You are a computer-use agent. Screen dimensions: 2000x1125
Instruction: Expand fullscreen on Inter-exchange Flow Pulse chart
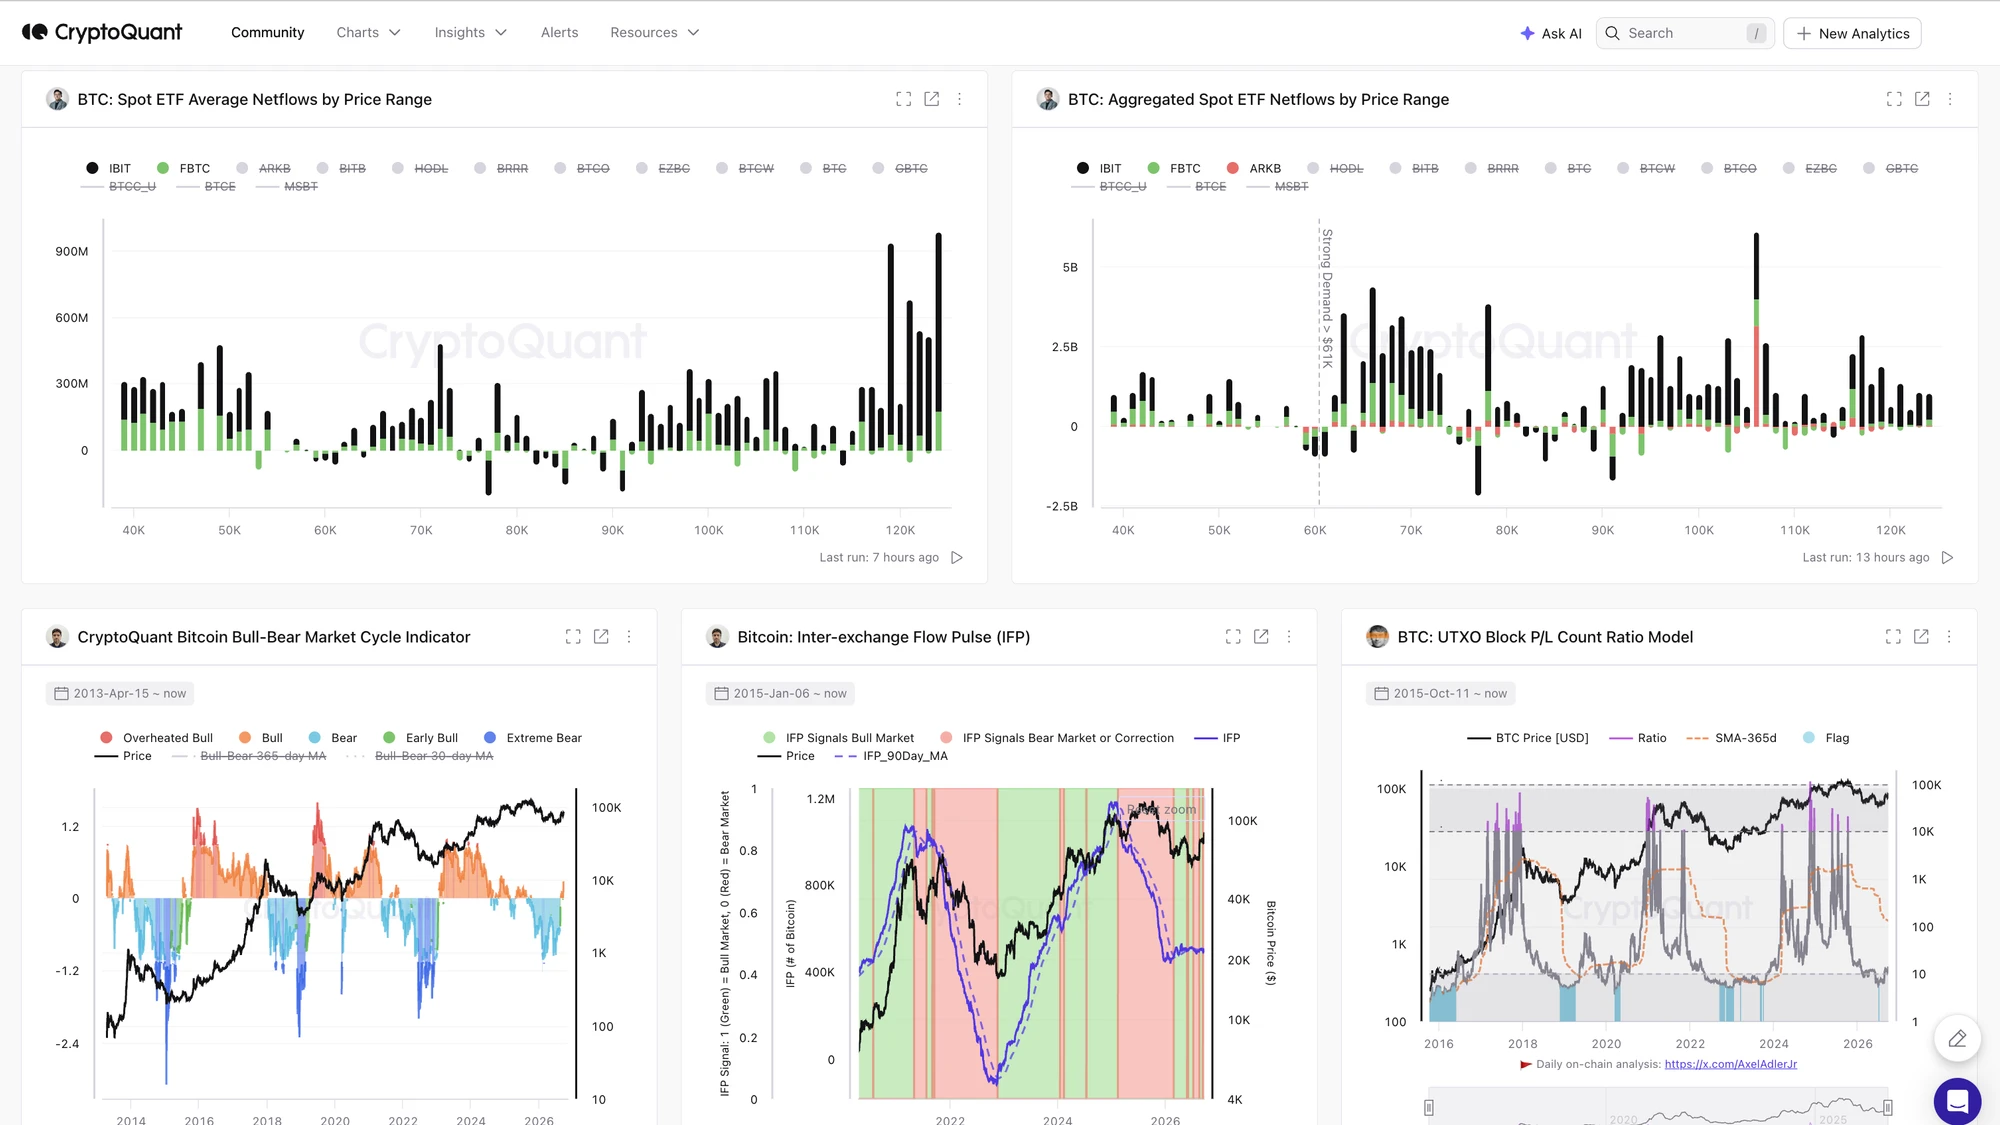pyautogui.click(x=1233, y=637)
